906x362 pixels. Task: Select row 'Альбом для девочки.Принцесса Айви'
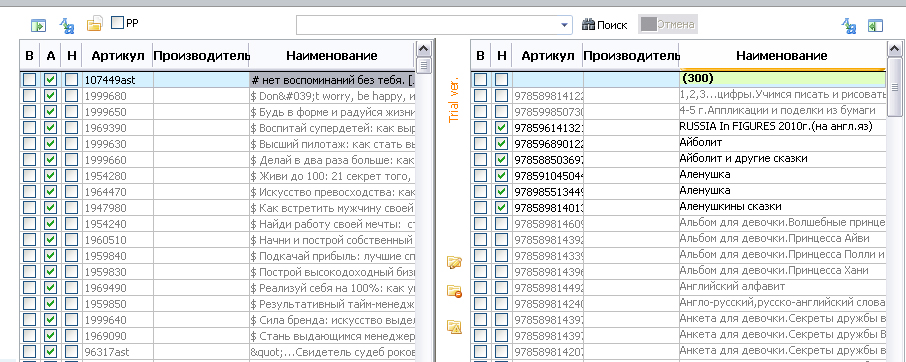tap(678, 239)
